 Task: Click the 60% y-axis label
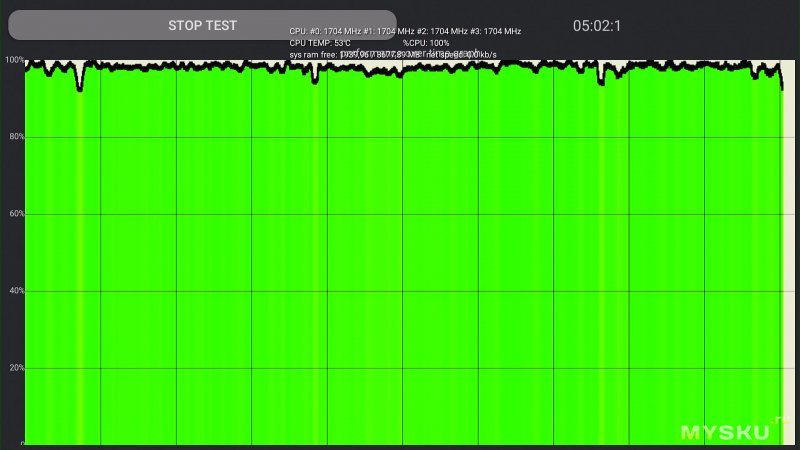pos(13,214)
